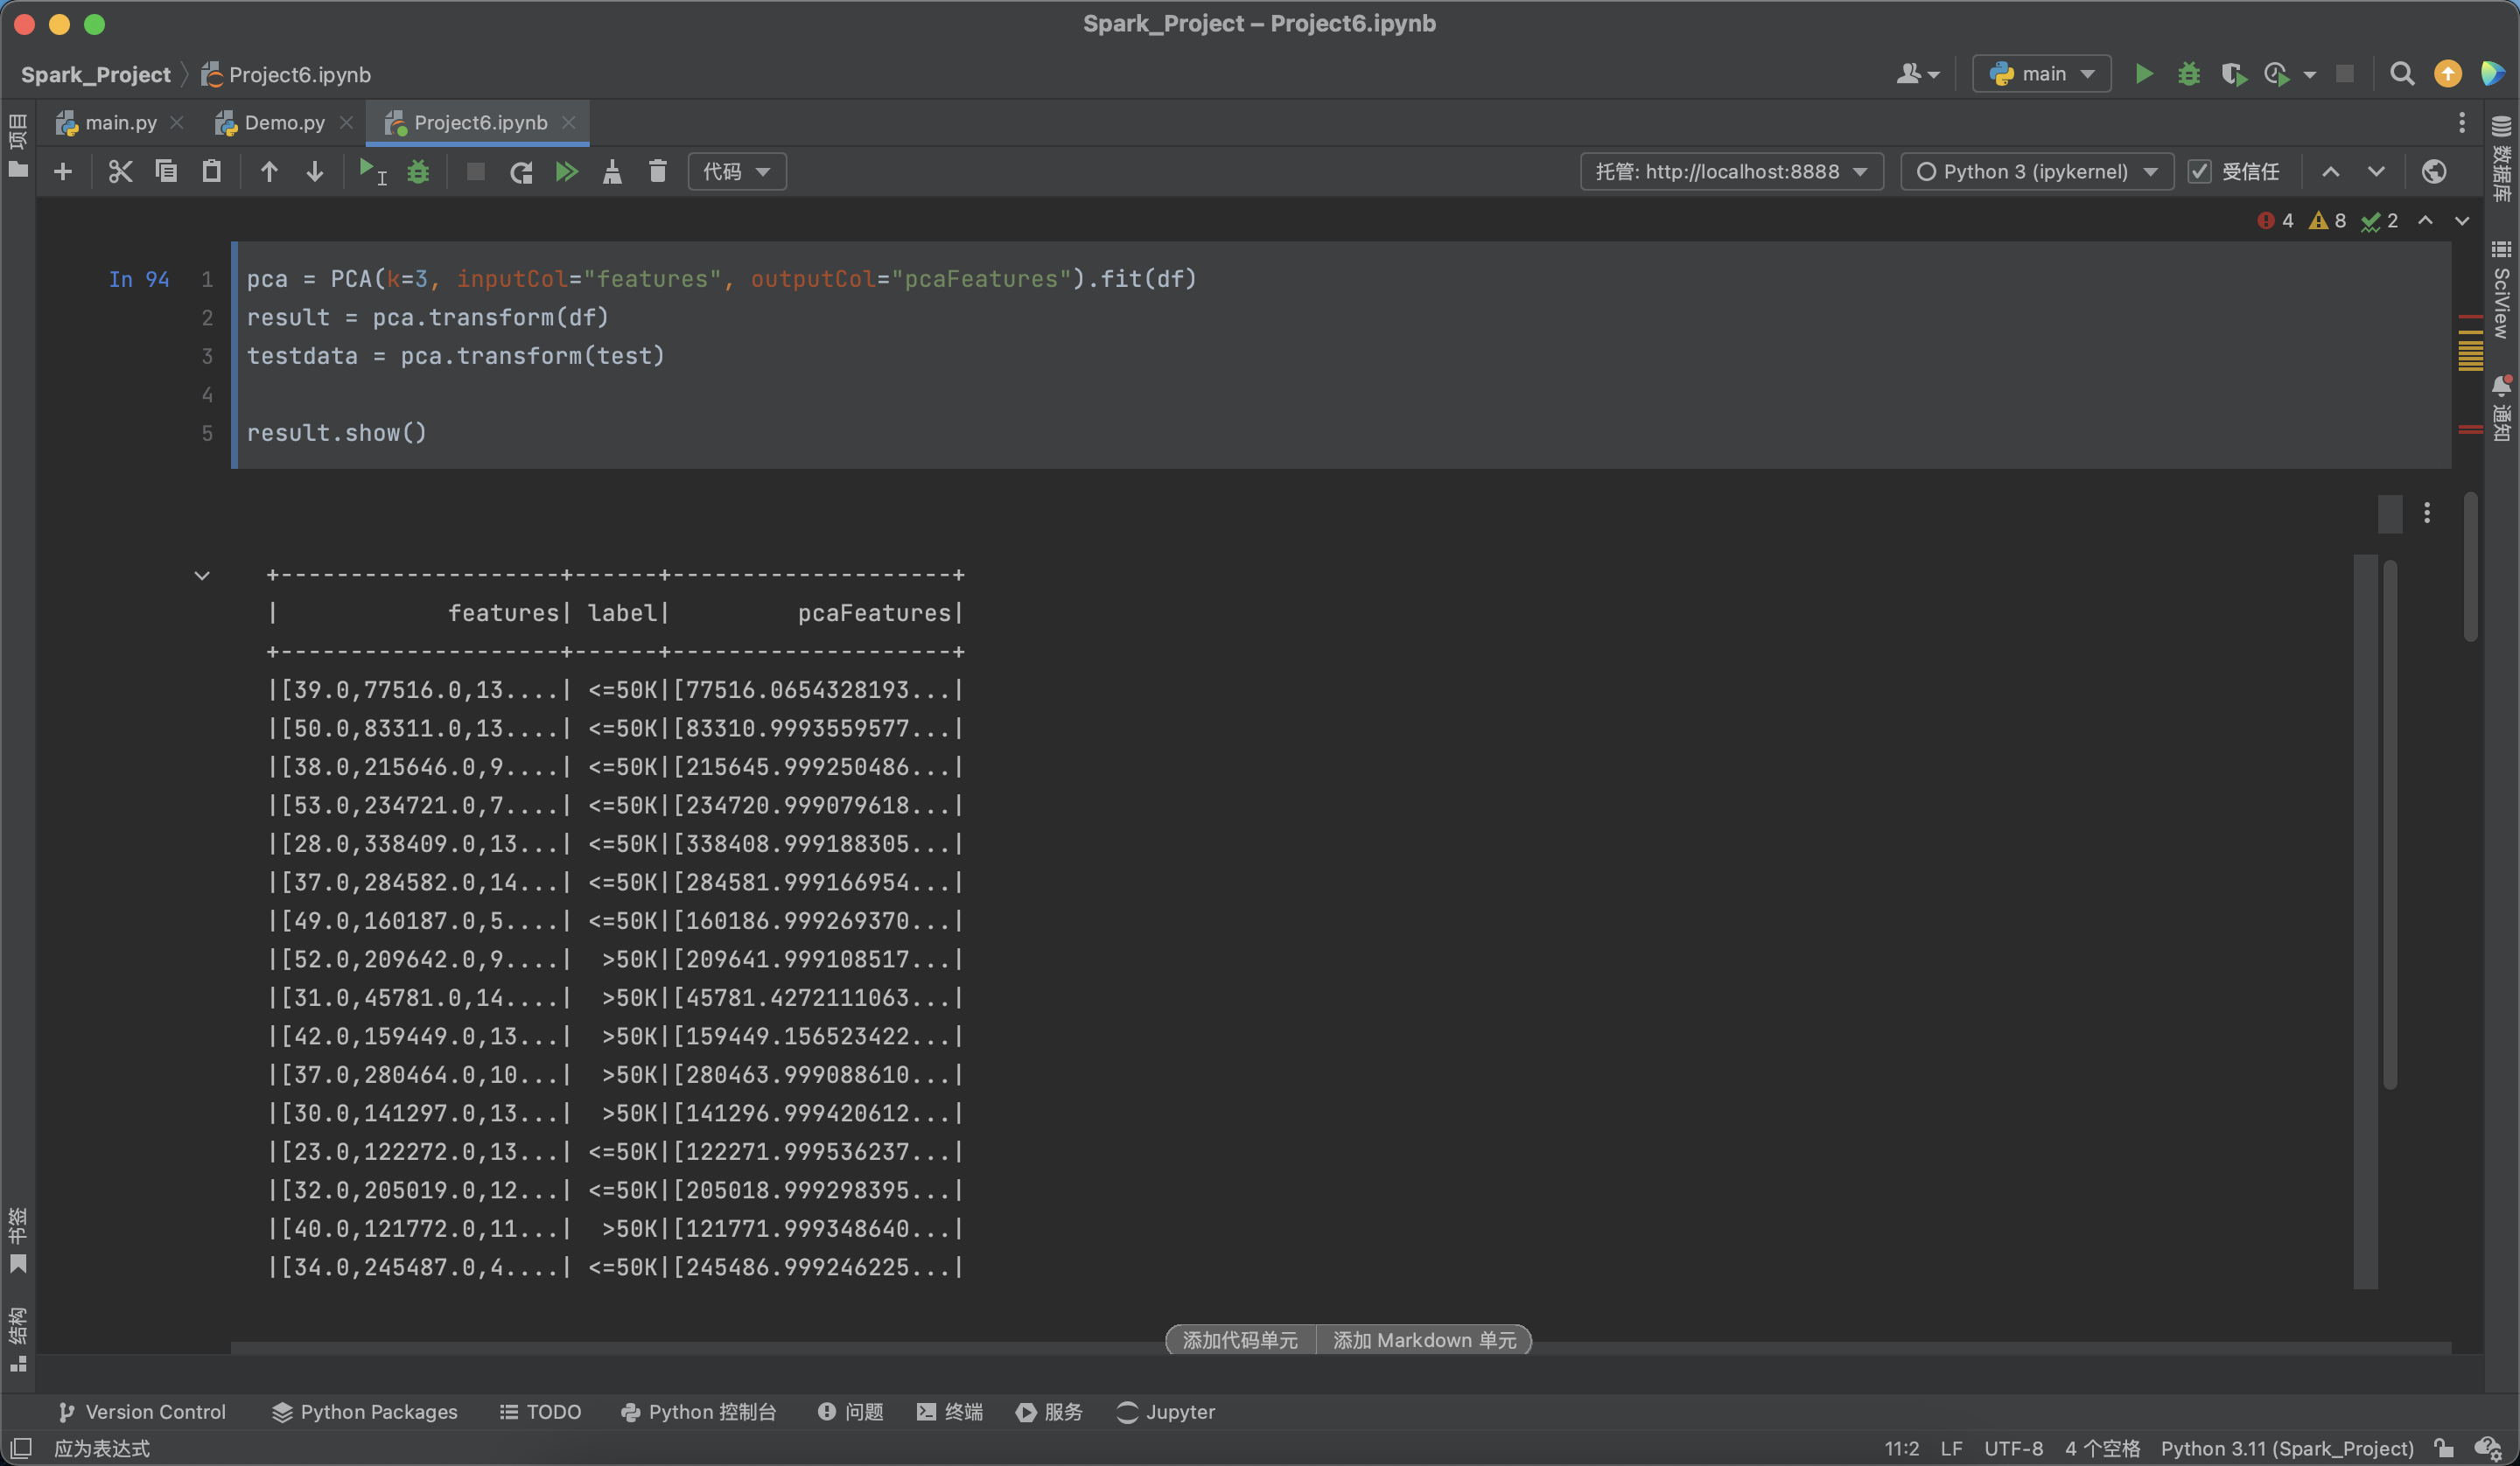Click the UTF-8 encoding status entry
Viewport: 2520px width, 1466px height.
(2013, 1448)
